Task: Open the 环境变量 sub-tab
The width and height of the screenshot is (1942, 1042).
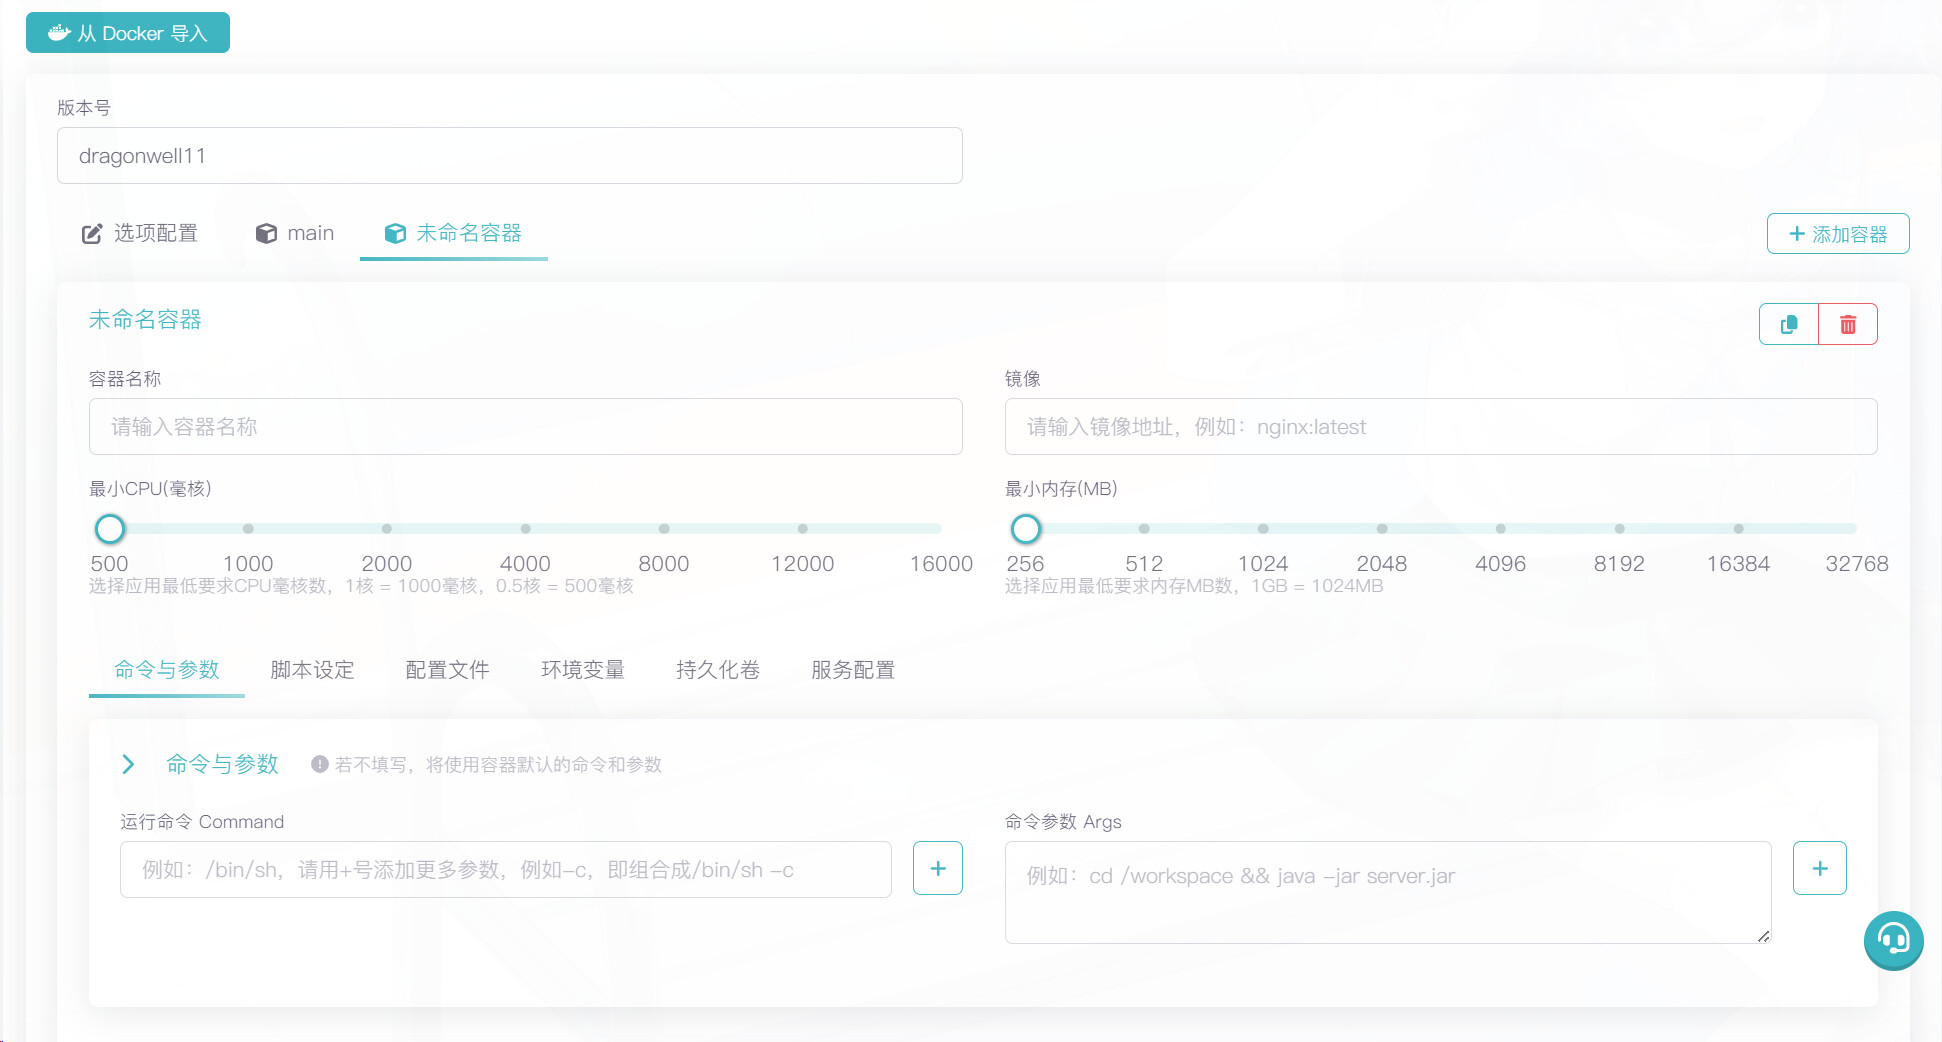Action: click(x=583, y=670)
